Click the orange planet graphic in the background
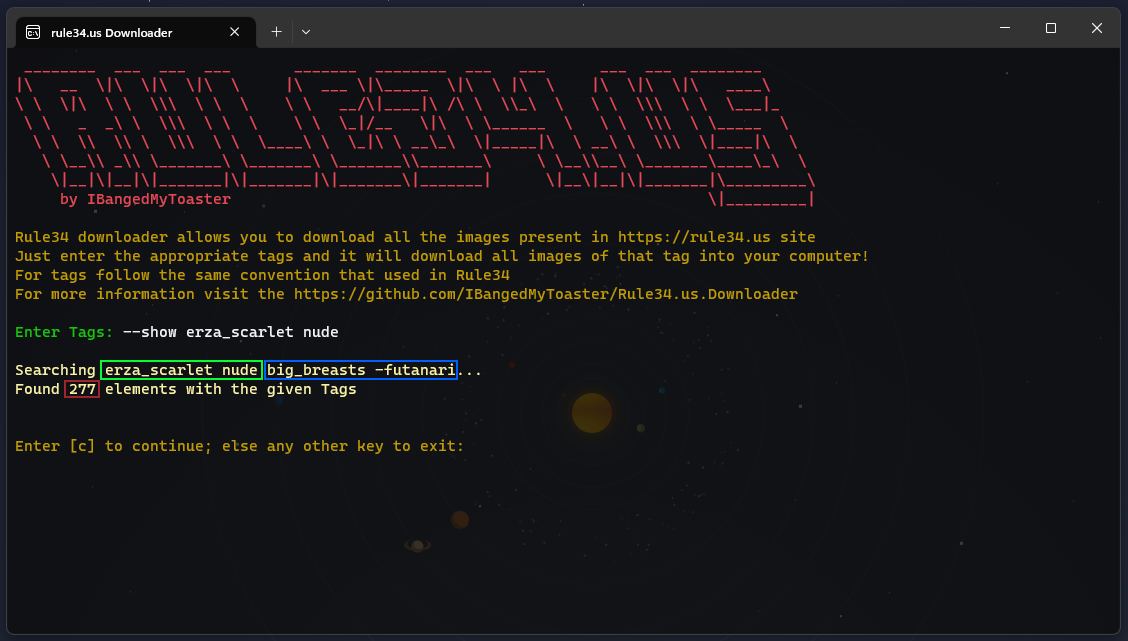This screenshot has height=641, width=1128. point(591,411)
